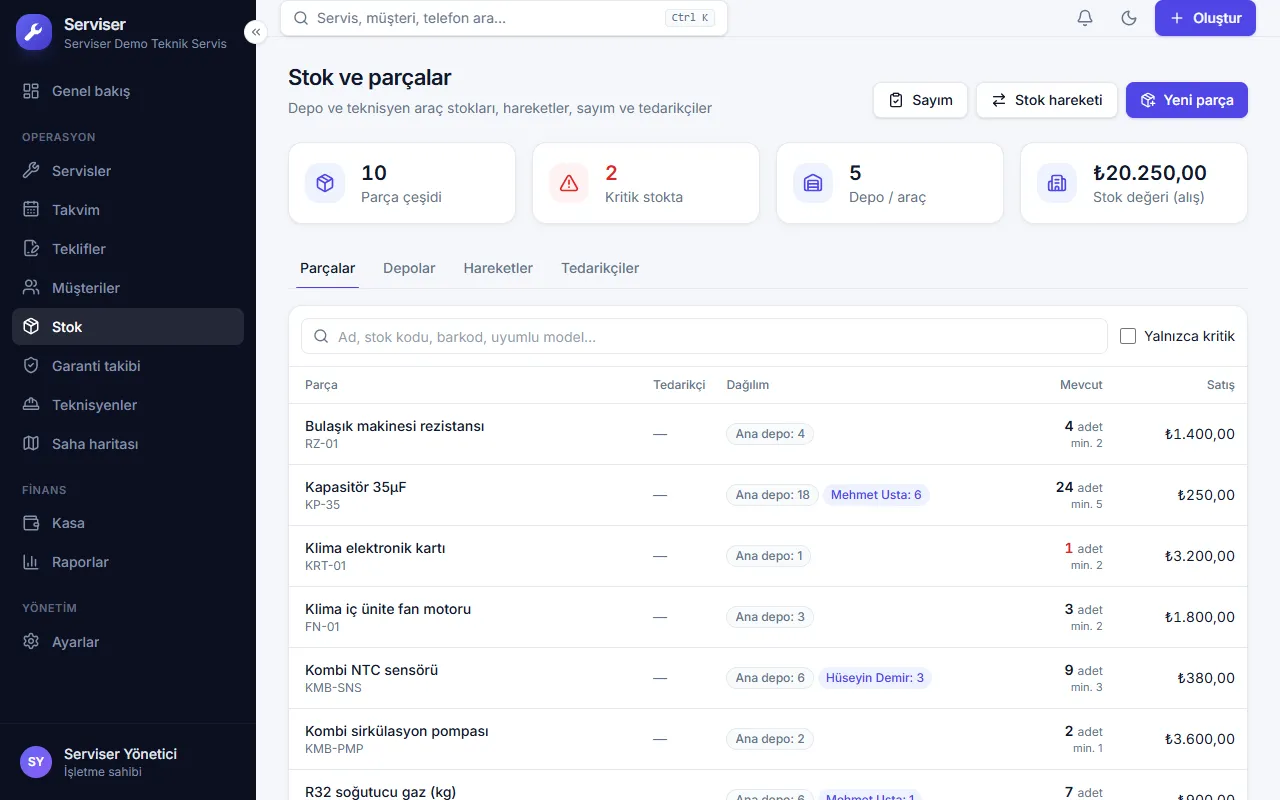Click the Mehmet Usta: 6 chip
The width and height of the screenshot is (1280, 800).
tap(876, 495)
